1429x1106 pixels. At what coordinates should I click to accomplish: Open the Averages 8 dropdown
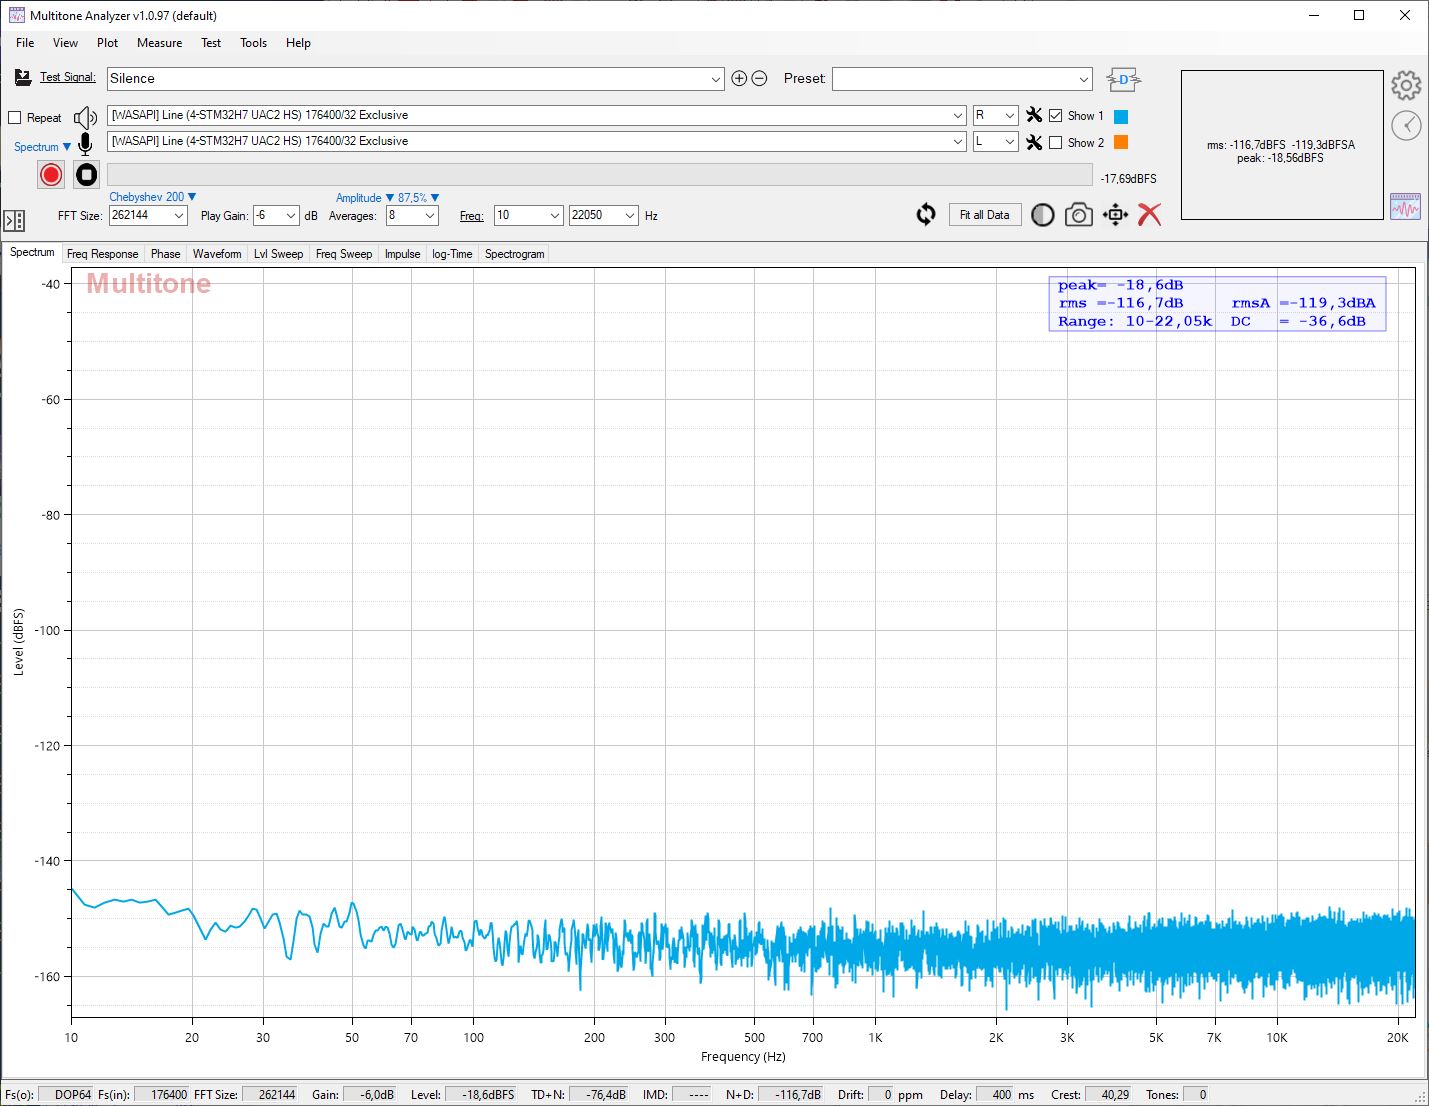[x=412, y=215]
